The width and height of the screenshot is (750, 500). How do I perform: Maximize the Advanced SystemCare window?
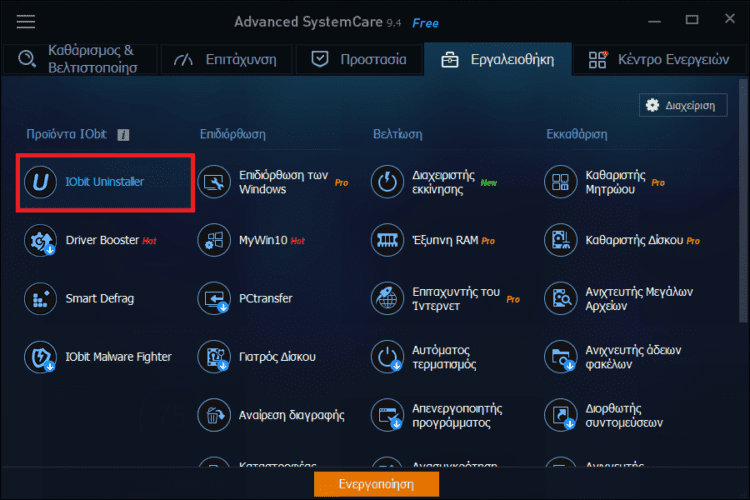pos(692,20)
